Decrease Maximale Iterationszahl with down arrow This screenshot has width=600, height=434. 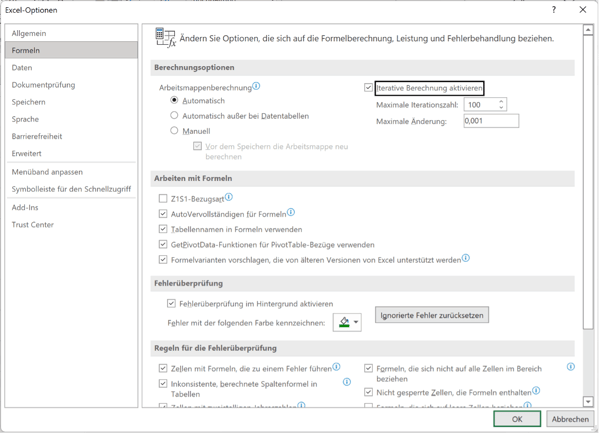pos(501,108)
